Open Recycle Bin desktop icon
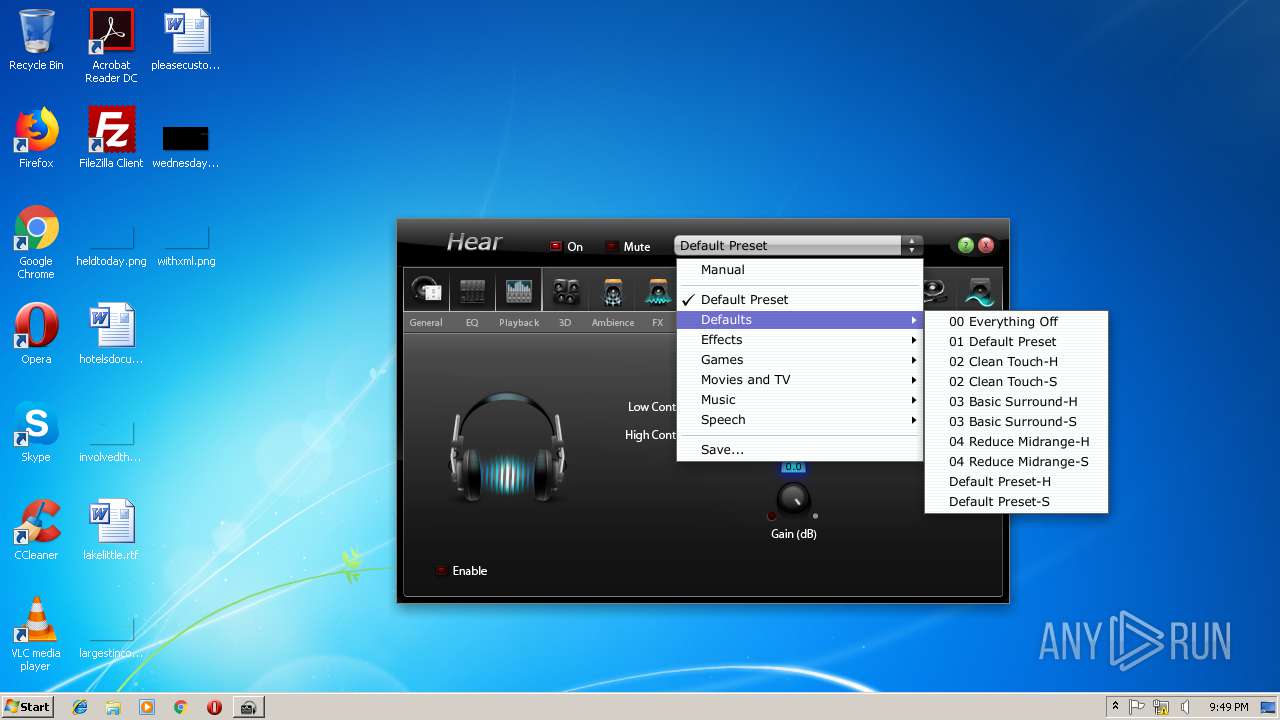 pos(36,40)
